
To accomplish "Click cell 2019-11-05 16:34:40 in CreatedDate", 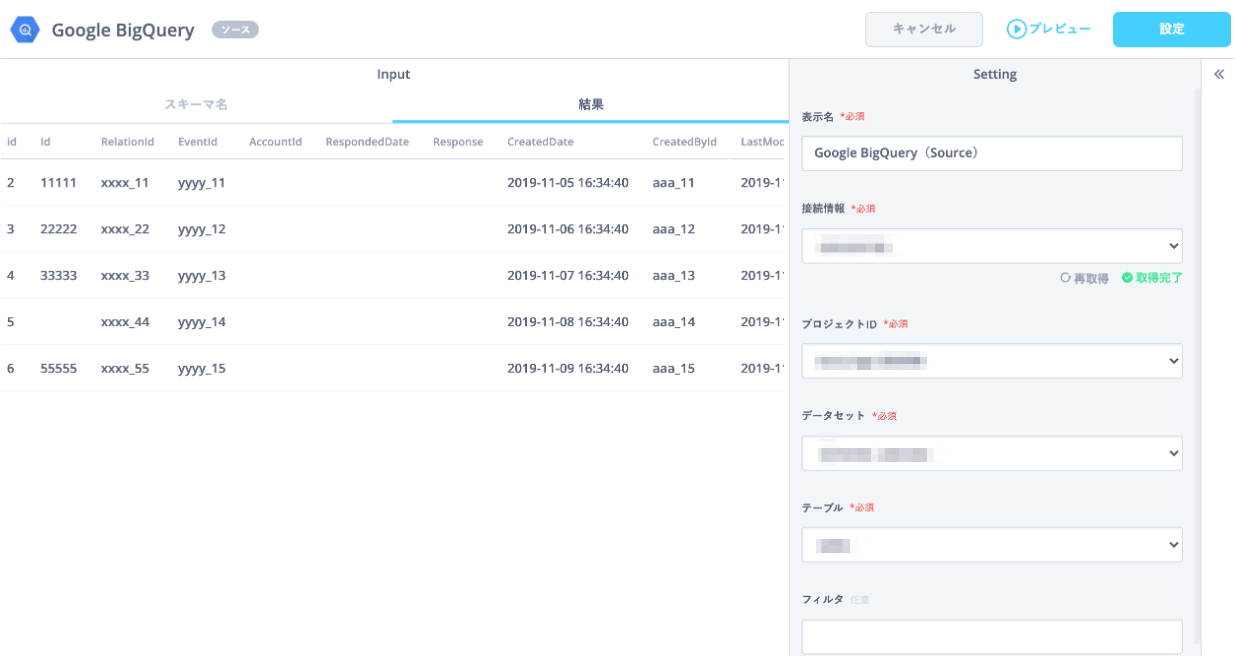I will pyautogui.click(x=568, y=183).
